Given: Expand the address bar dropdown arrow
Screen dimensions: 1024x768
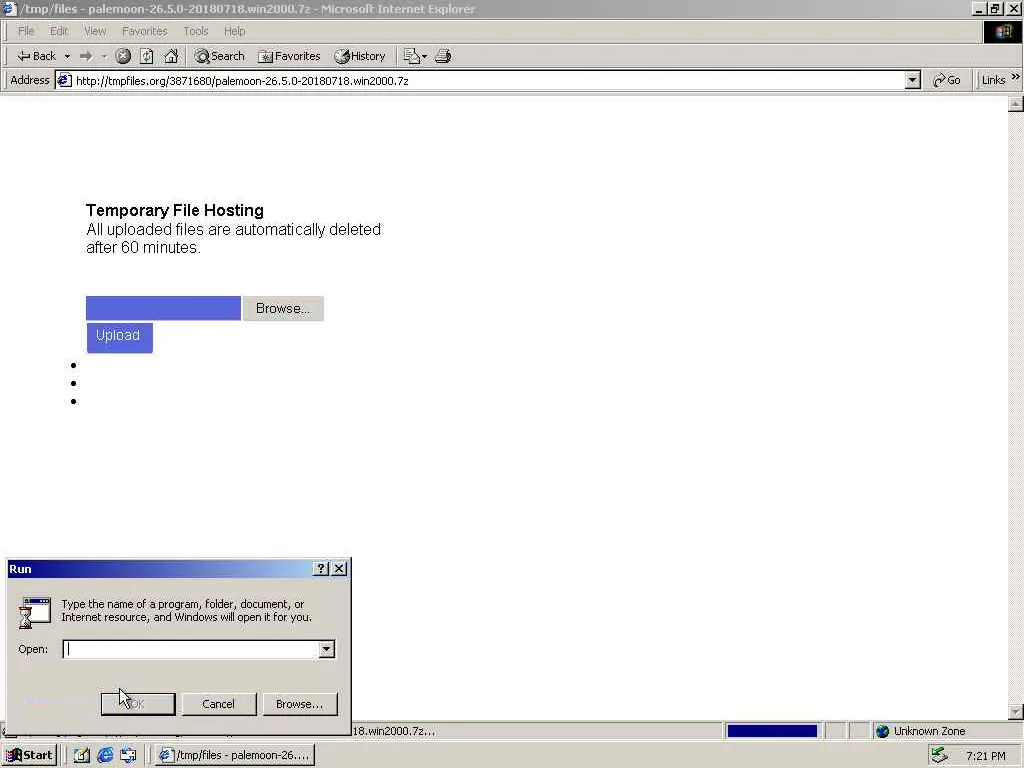Looking at the screenshot, I should tap(913, 81).
